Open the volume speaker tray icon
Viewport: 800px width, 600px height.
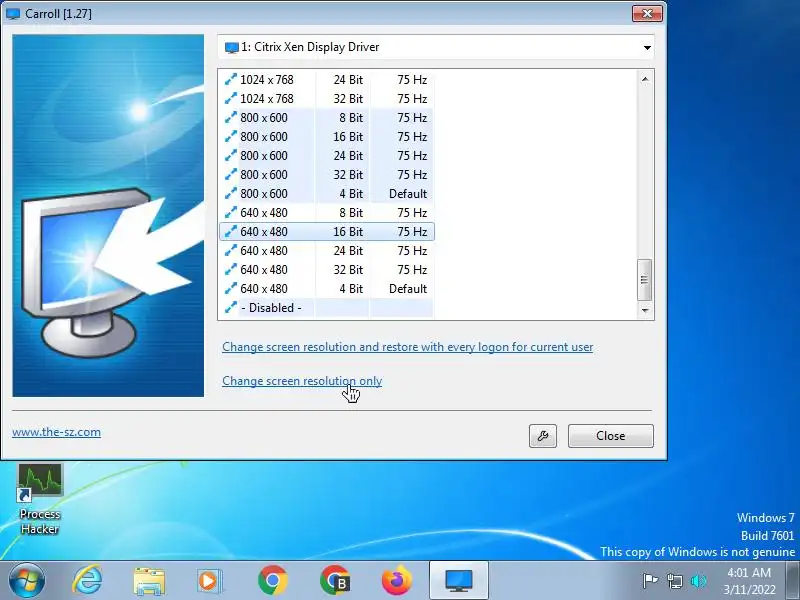click(x=698, y=581)
